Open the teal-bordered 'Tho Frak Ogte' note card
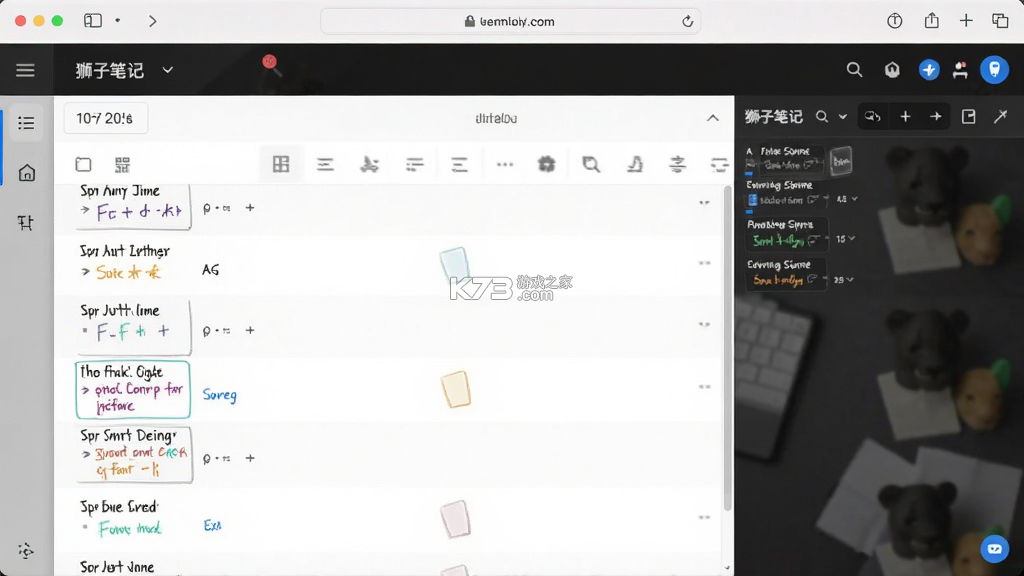 click(x=133, y=389)
